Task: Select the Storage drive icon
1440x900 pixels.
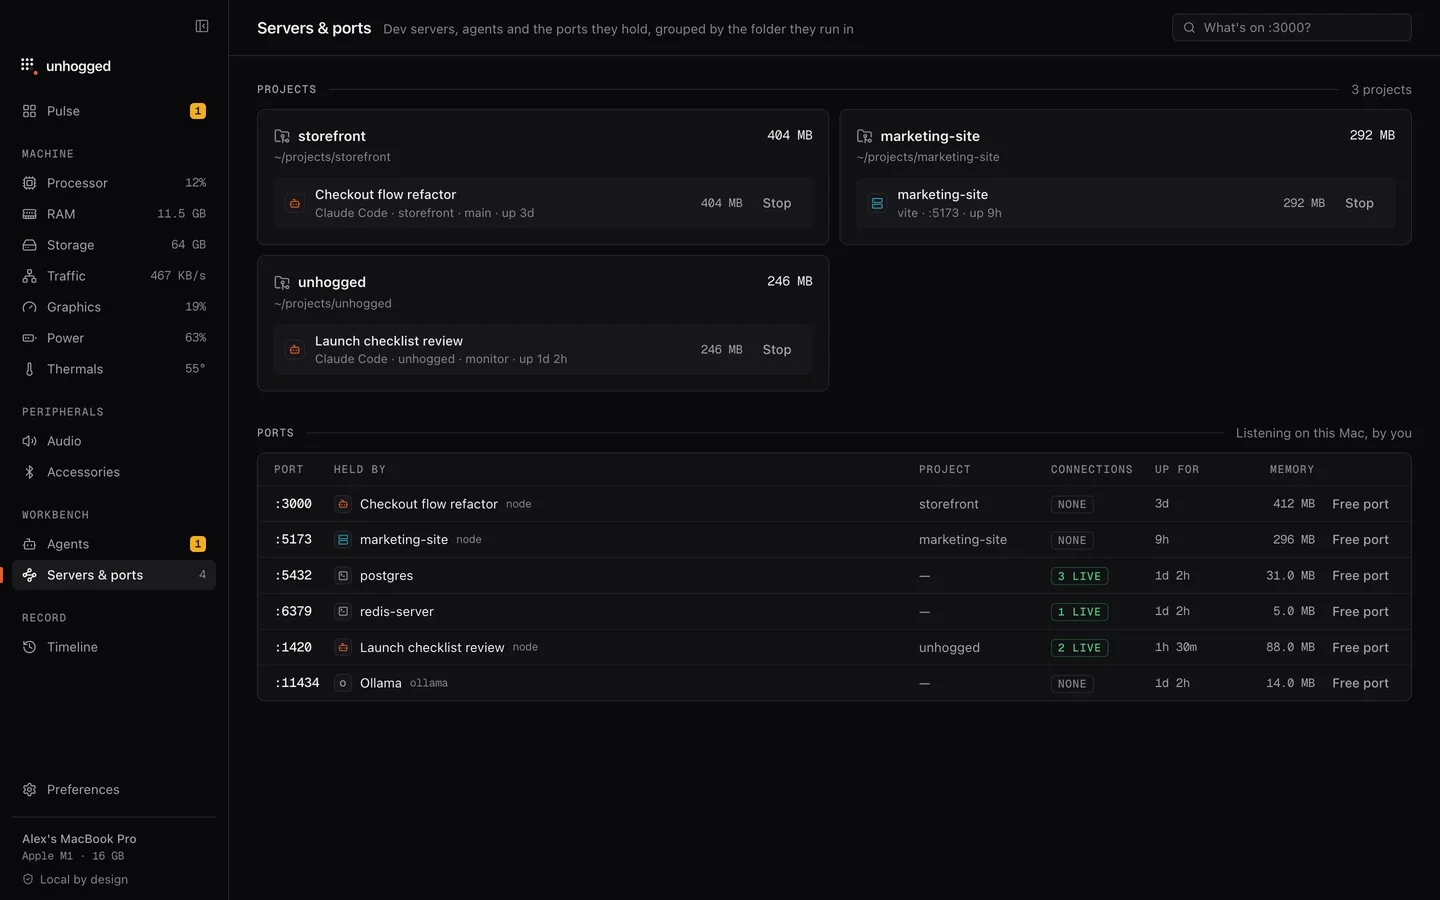Action: click(x=29, y=245)
